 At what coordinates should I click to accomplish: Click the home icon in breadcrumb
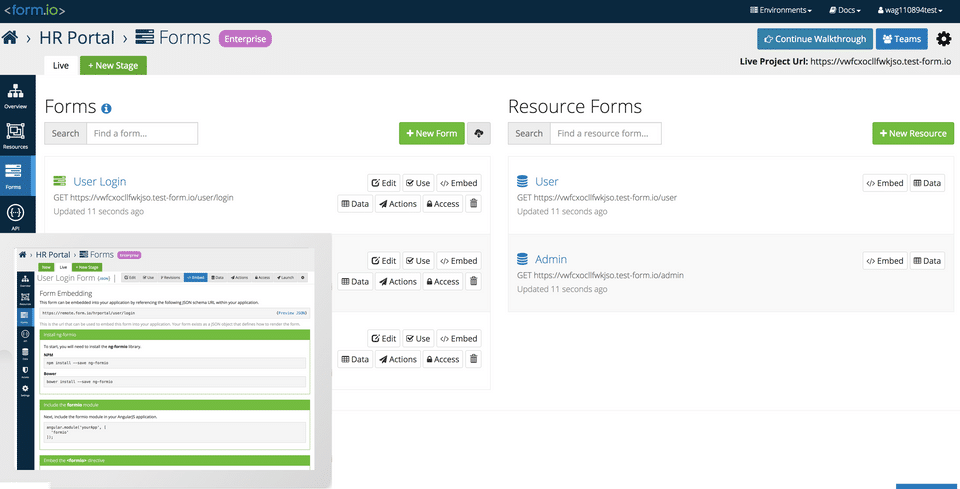click(x=11, y=38)
